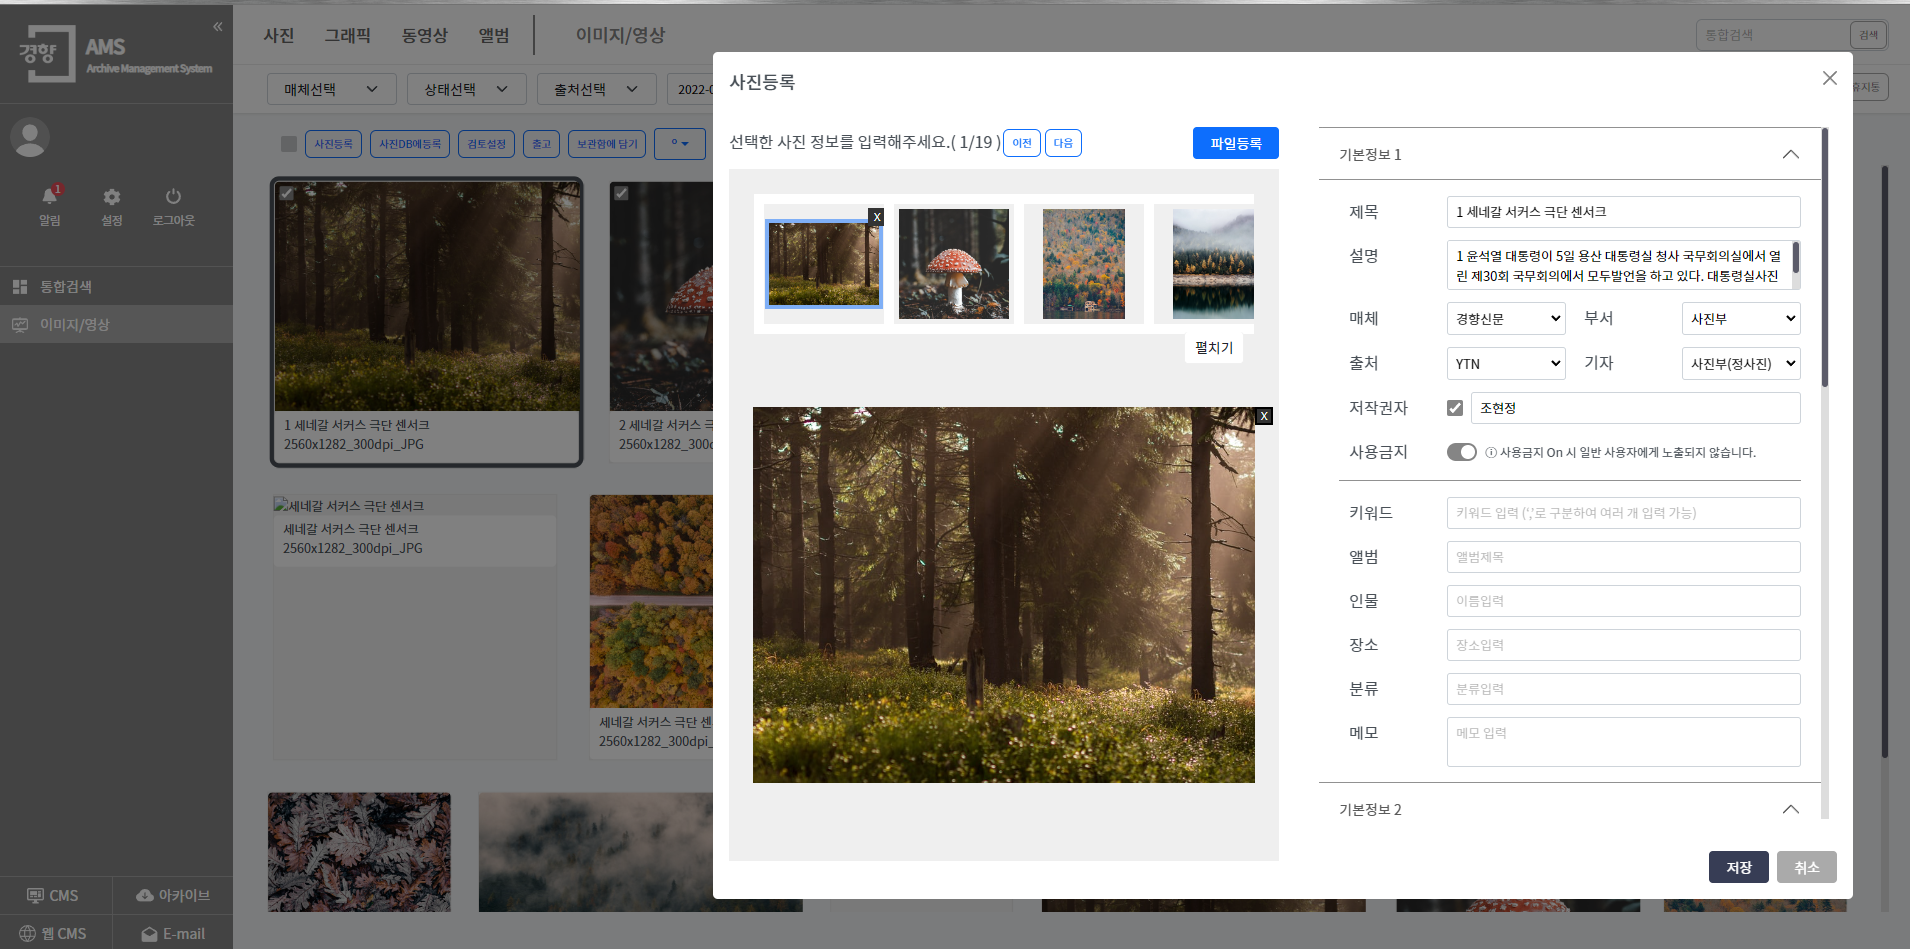Save the photo info with 저장
The width and height of the screenshot is (1910, 949).
1739,867
